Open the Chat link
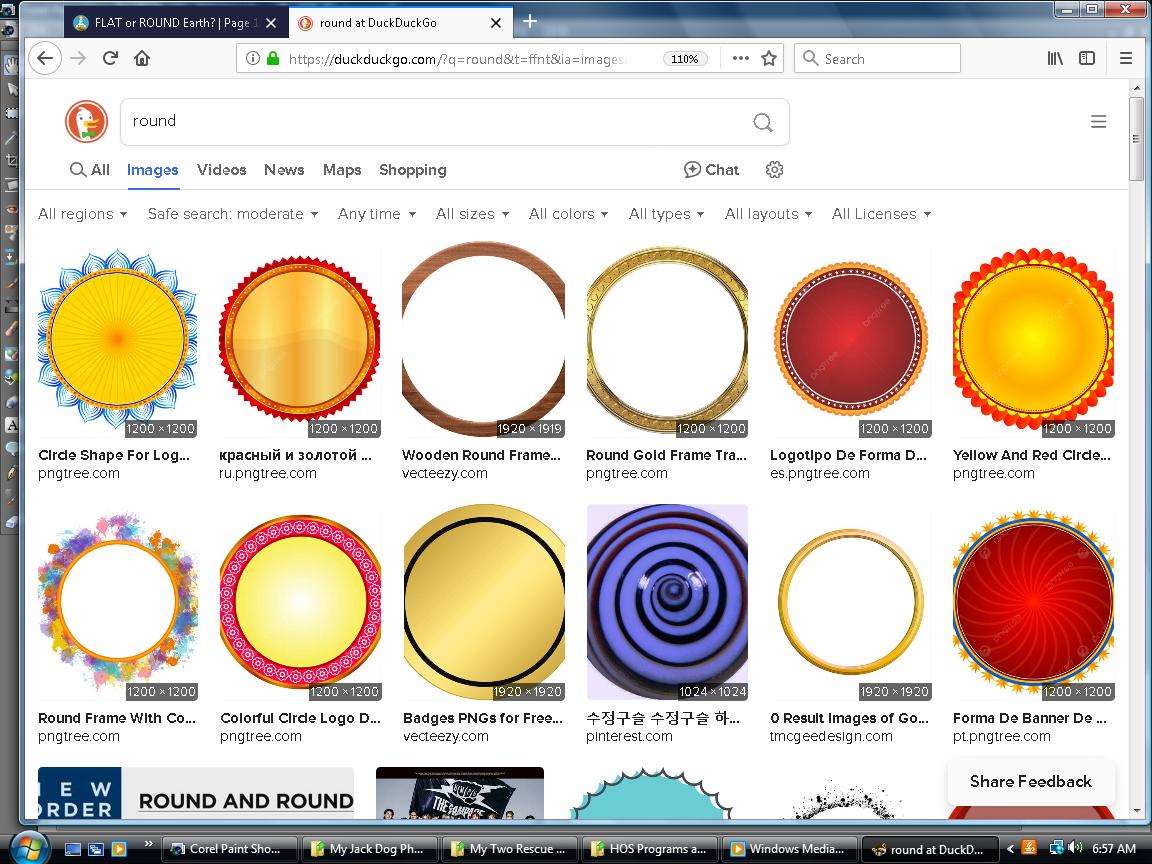Screen dimensions: 1152x864 point(711,170)
